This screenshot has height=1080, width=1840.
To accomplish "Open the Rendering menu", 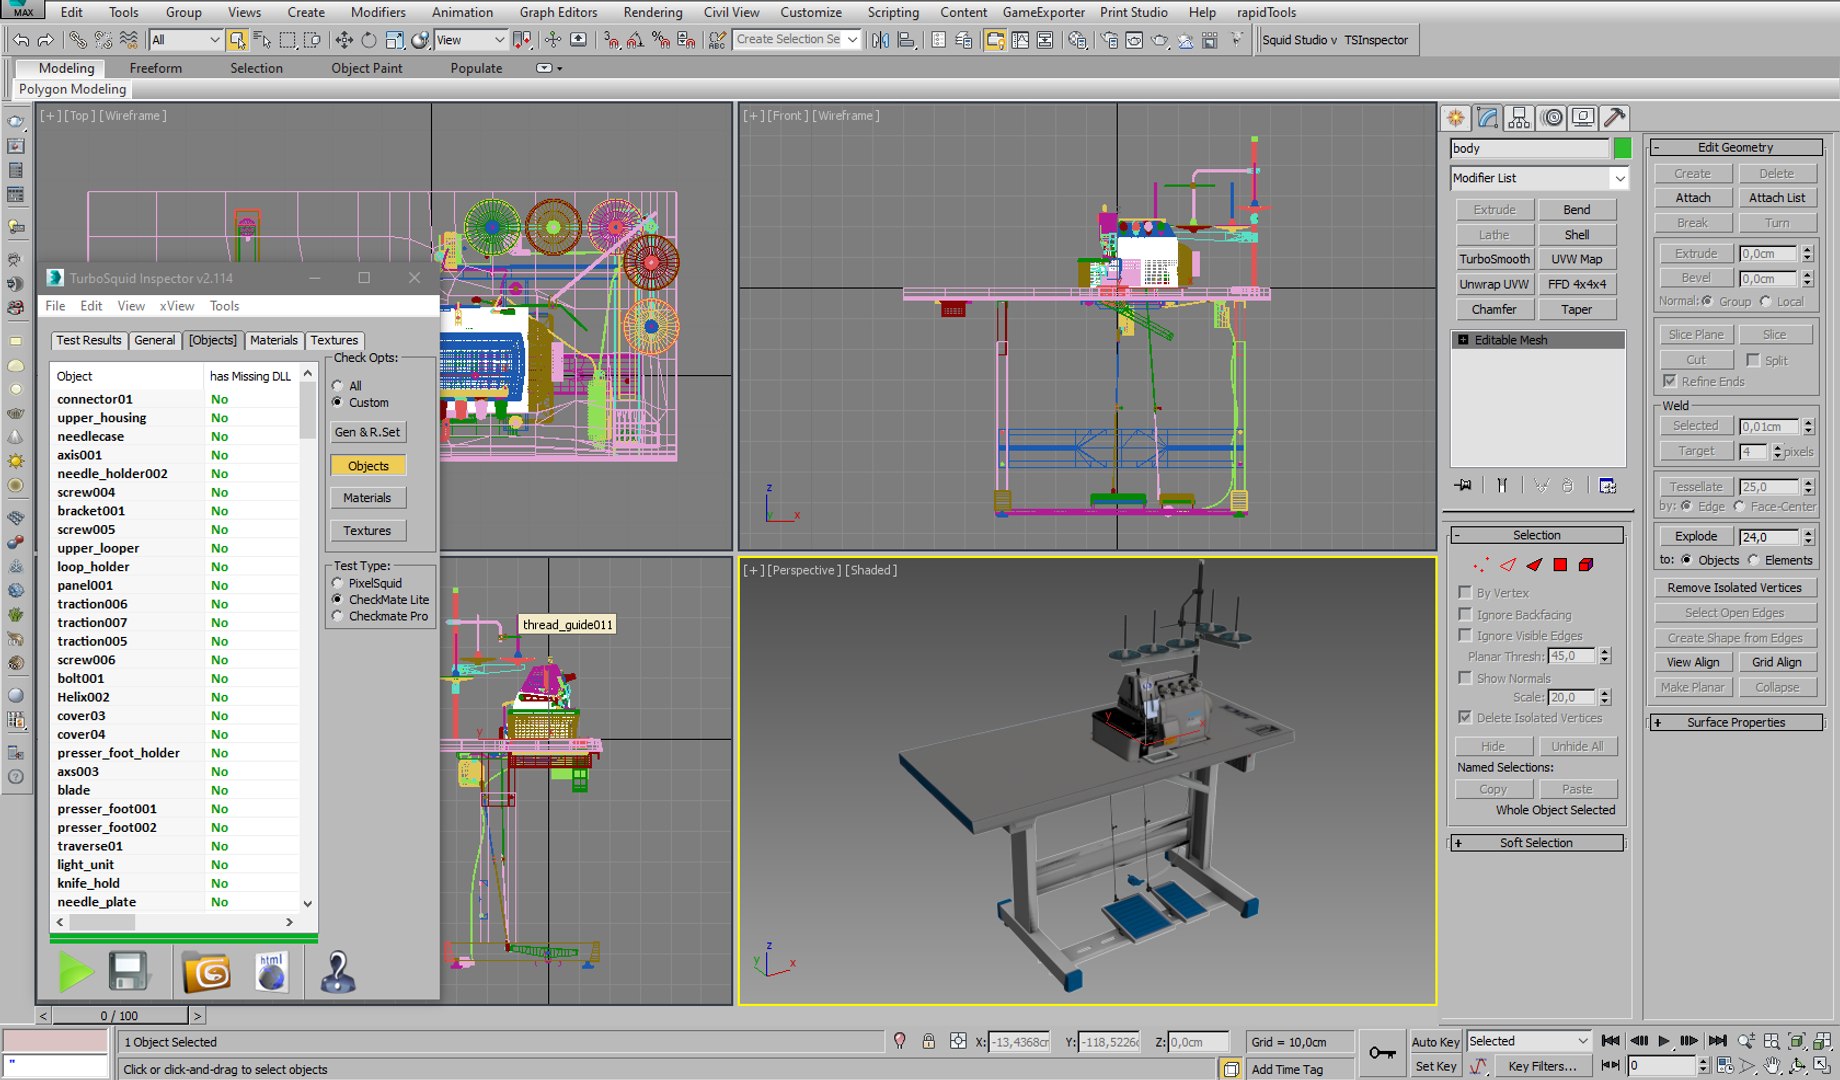I will [x=653, y=12].
